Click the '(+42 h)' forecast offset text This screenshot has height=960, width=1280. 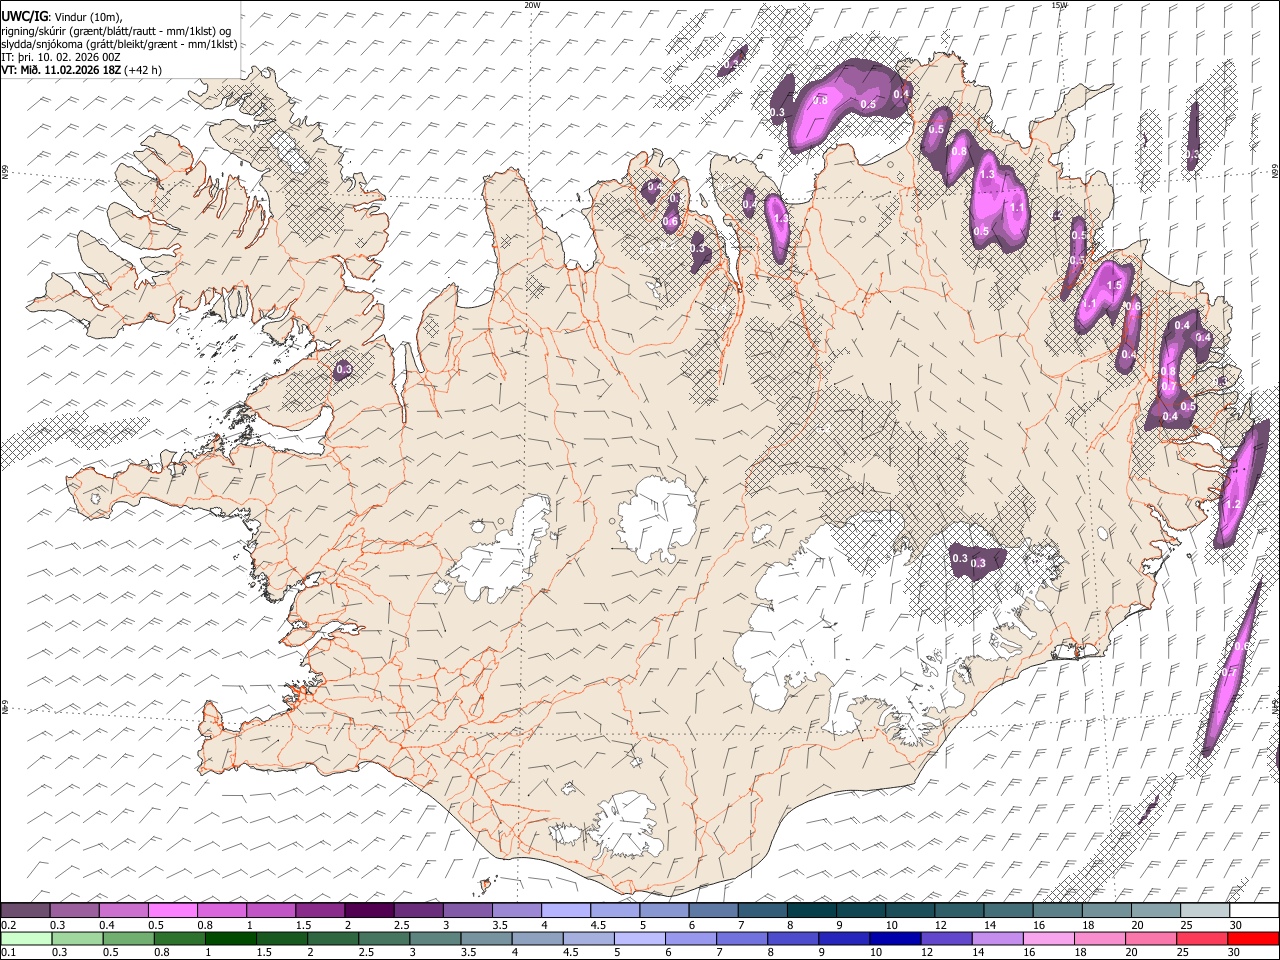click(143, 70)
